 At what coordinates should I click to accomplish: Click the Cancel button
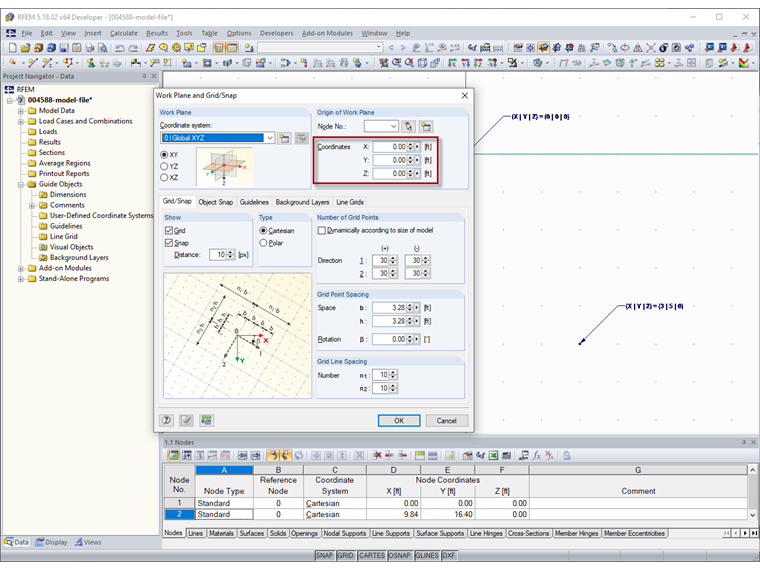tap(446, 420)
